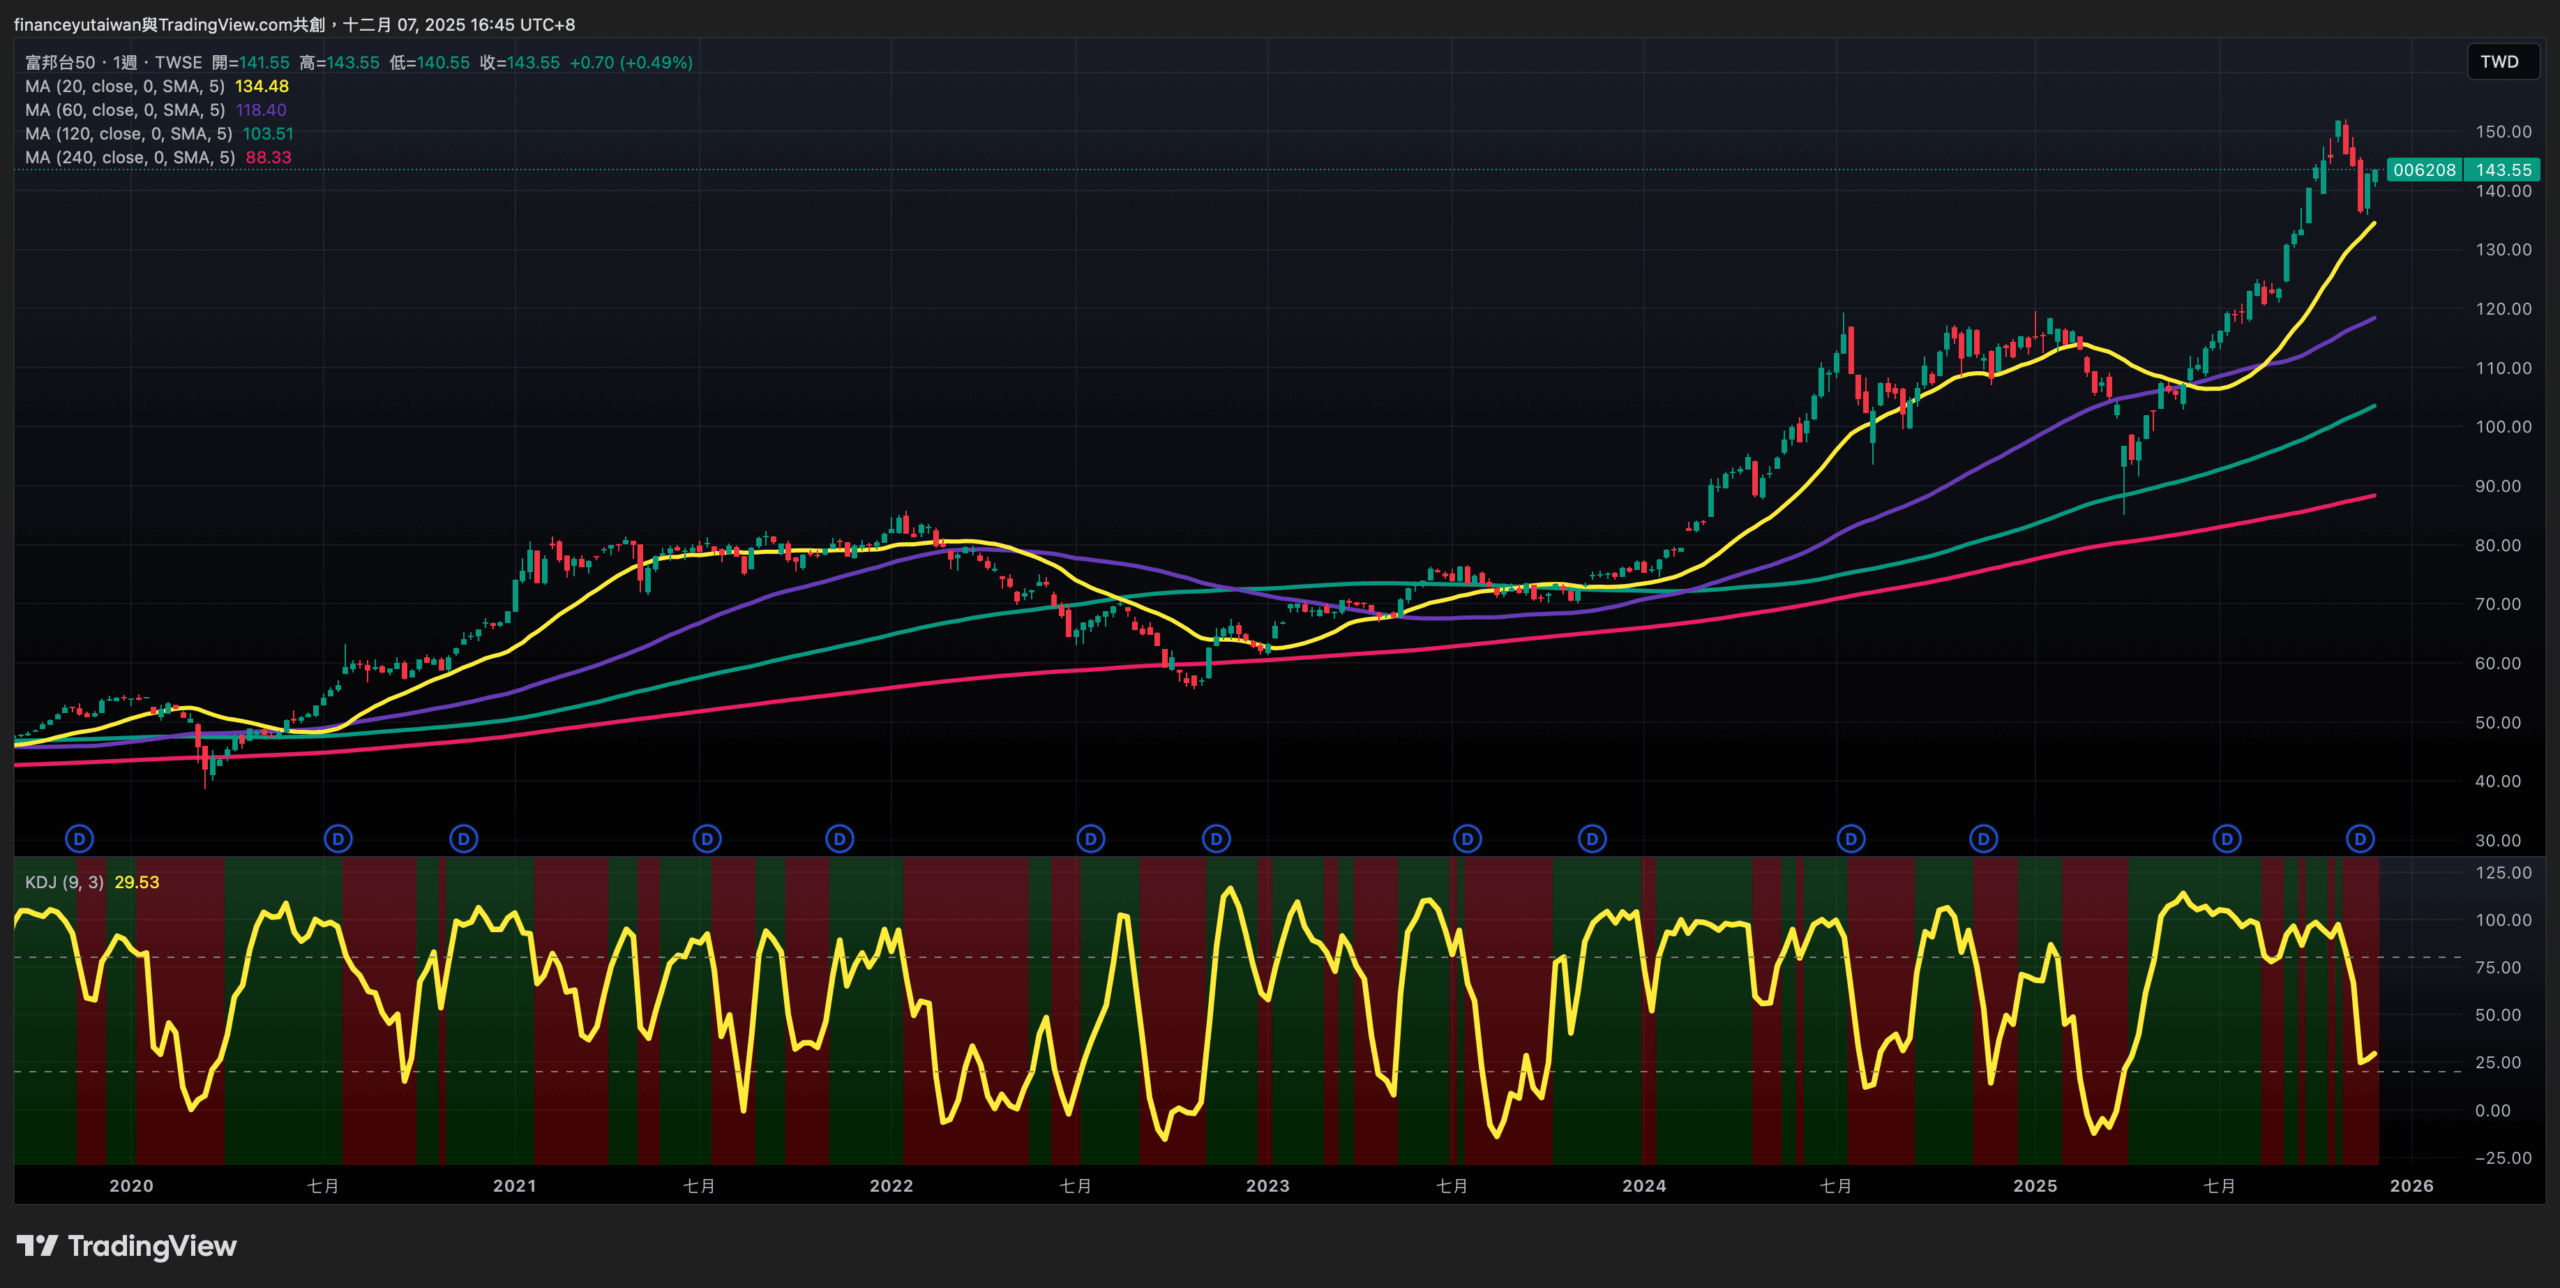The image size is (2560, 1288).
Task: Select the MA 240 indicator legend
Action: coord(129,158)
